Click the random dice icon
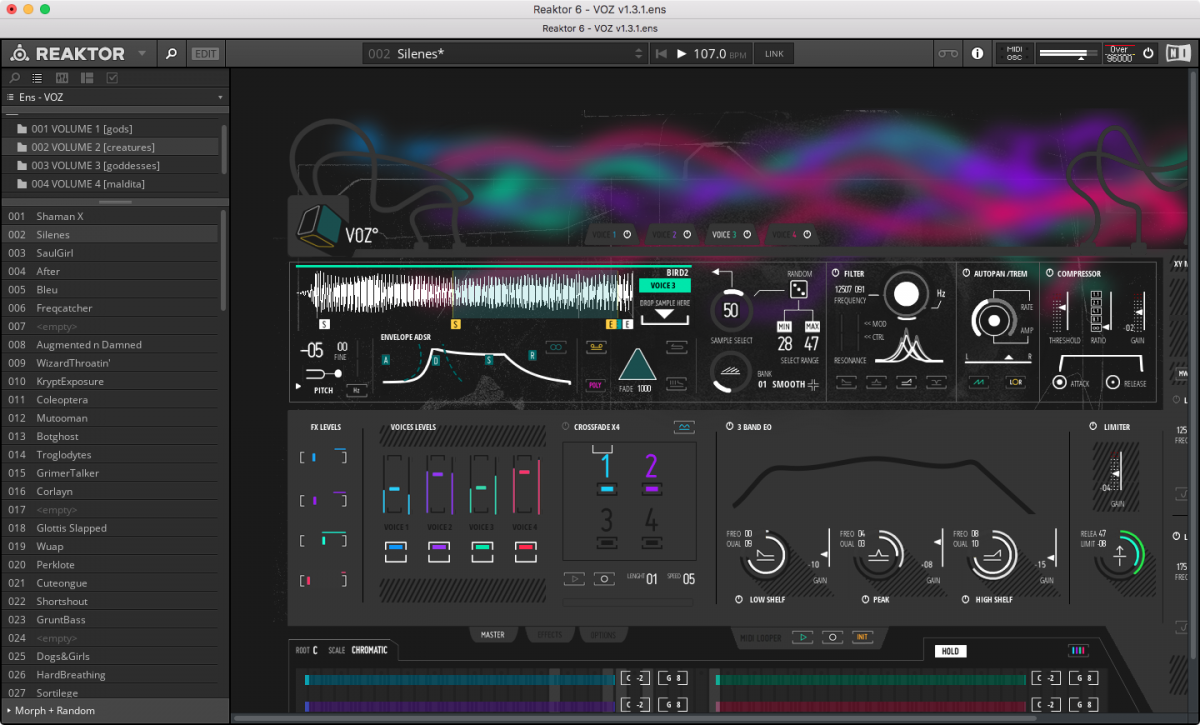This screenshot has height=725, width=1200. (799, 289)
